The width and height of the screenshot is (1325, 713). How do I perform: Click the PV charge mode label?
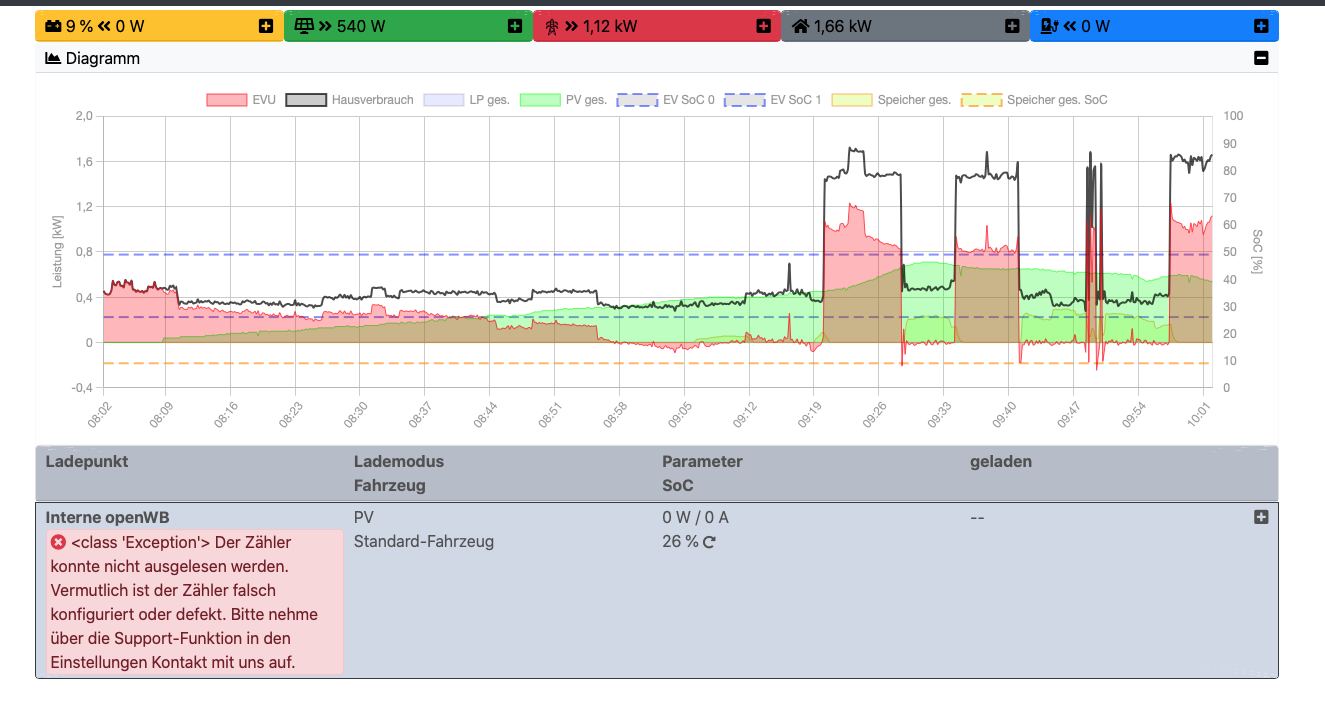point(364,517)
